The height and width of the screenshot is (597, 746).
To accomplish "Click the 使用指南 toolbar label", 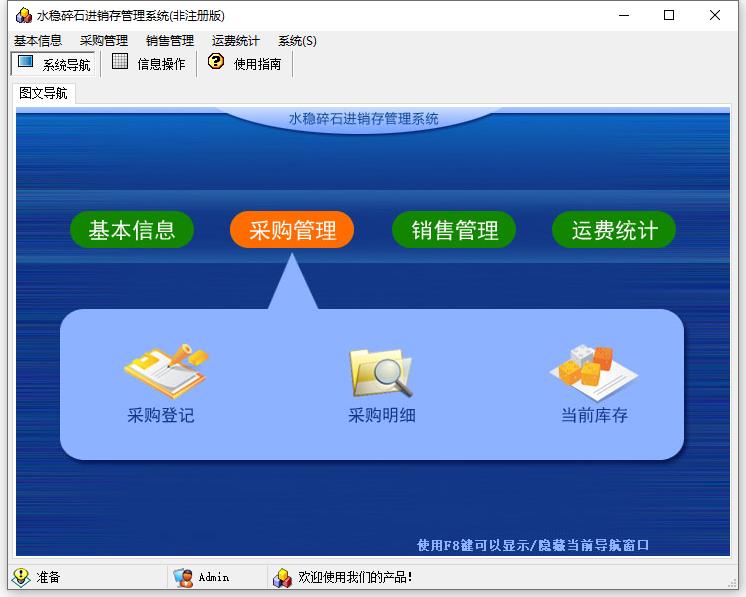I will (257, 64).
